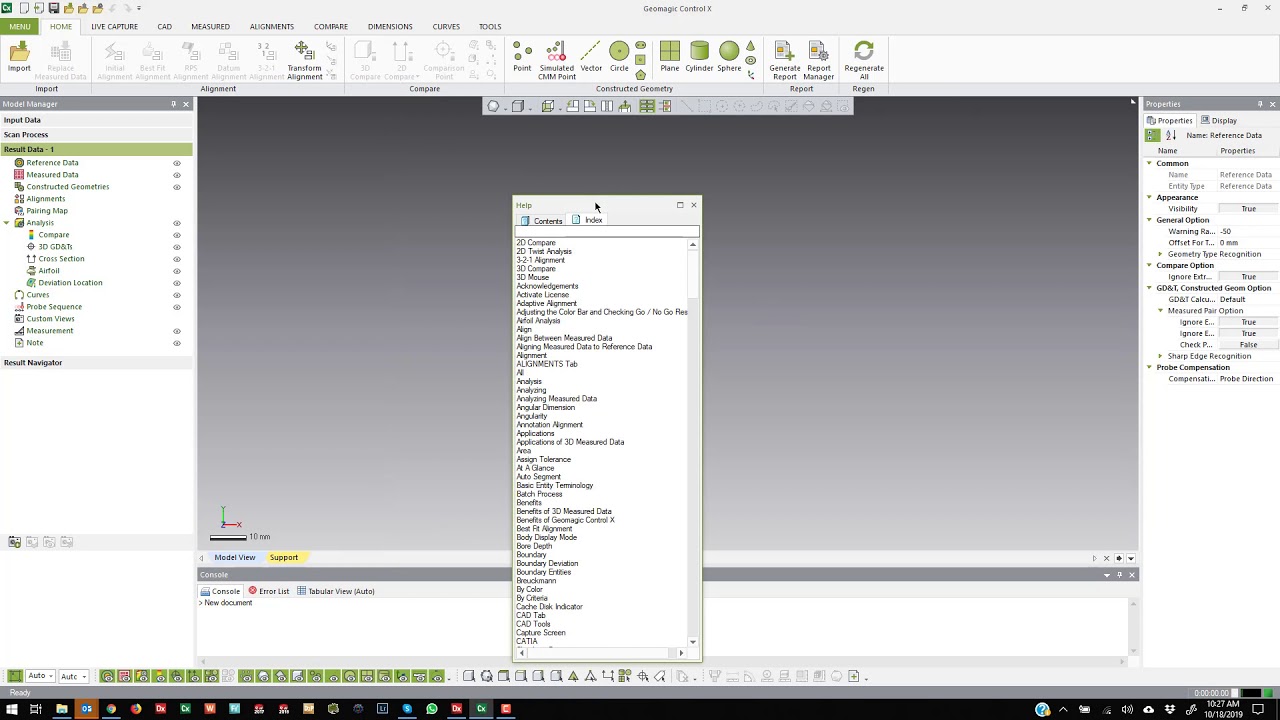This screenshot has height=720, width=1280.
Task: Click the Import icon in the ribbon
Action: click(19, 58)
